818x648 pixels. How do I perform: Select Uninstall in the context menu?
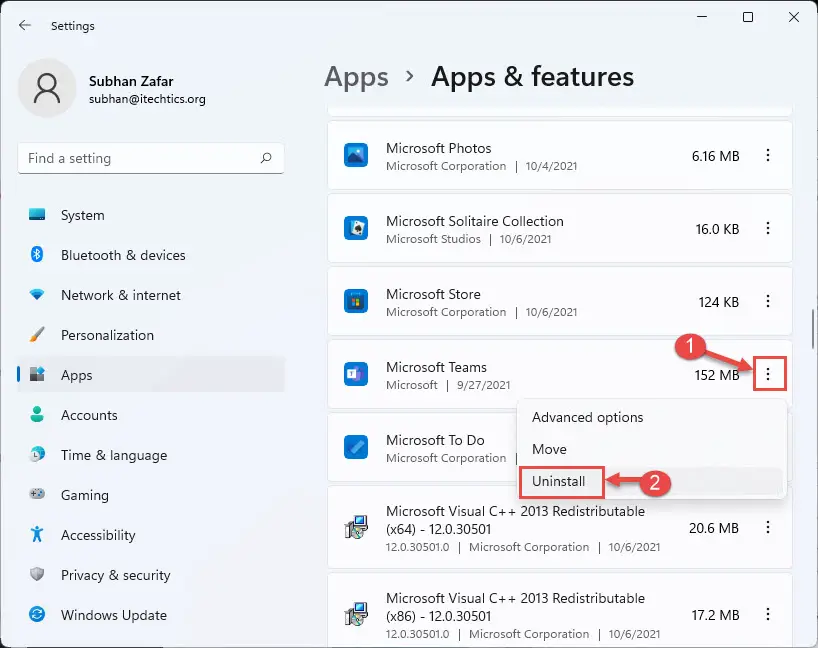(652, 481)
